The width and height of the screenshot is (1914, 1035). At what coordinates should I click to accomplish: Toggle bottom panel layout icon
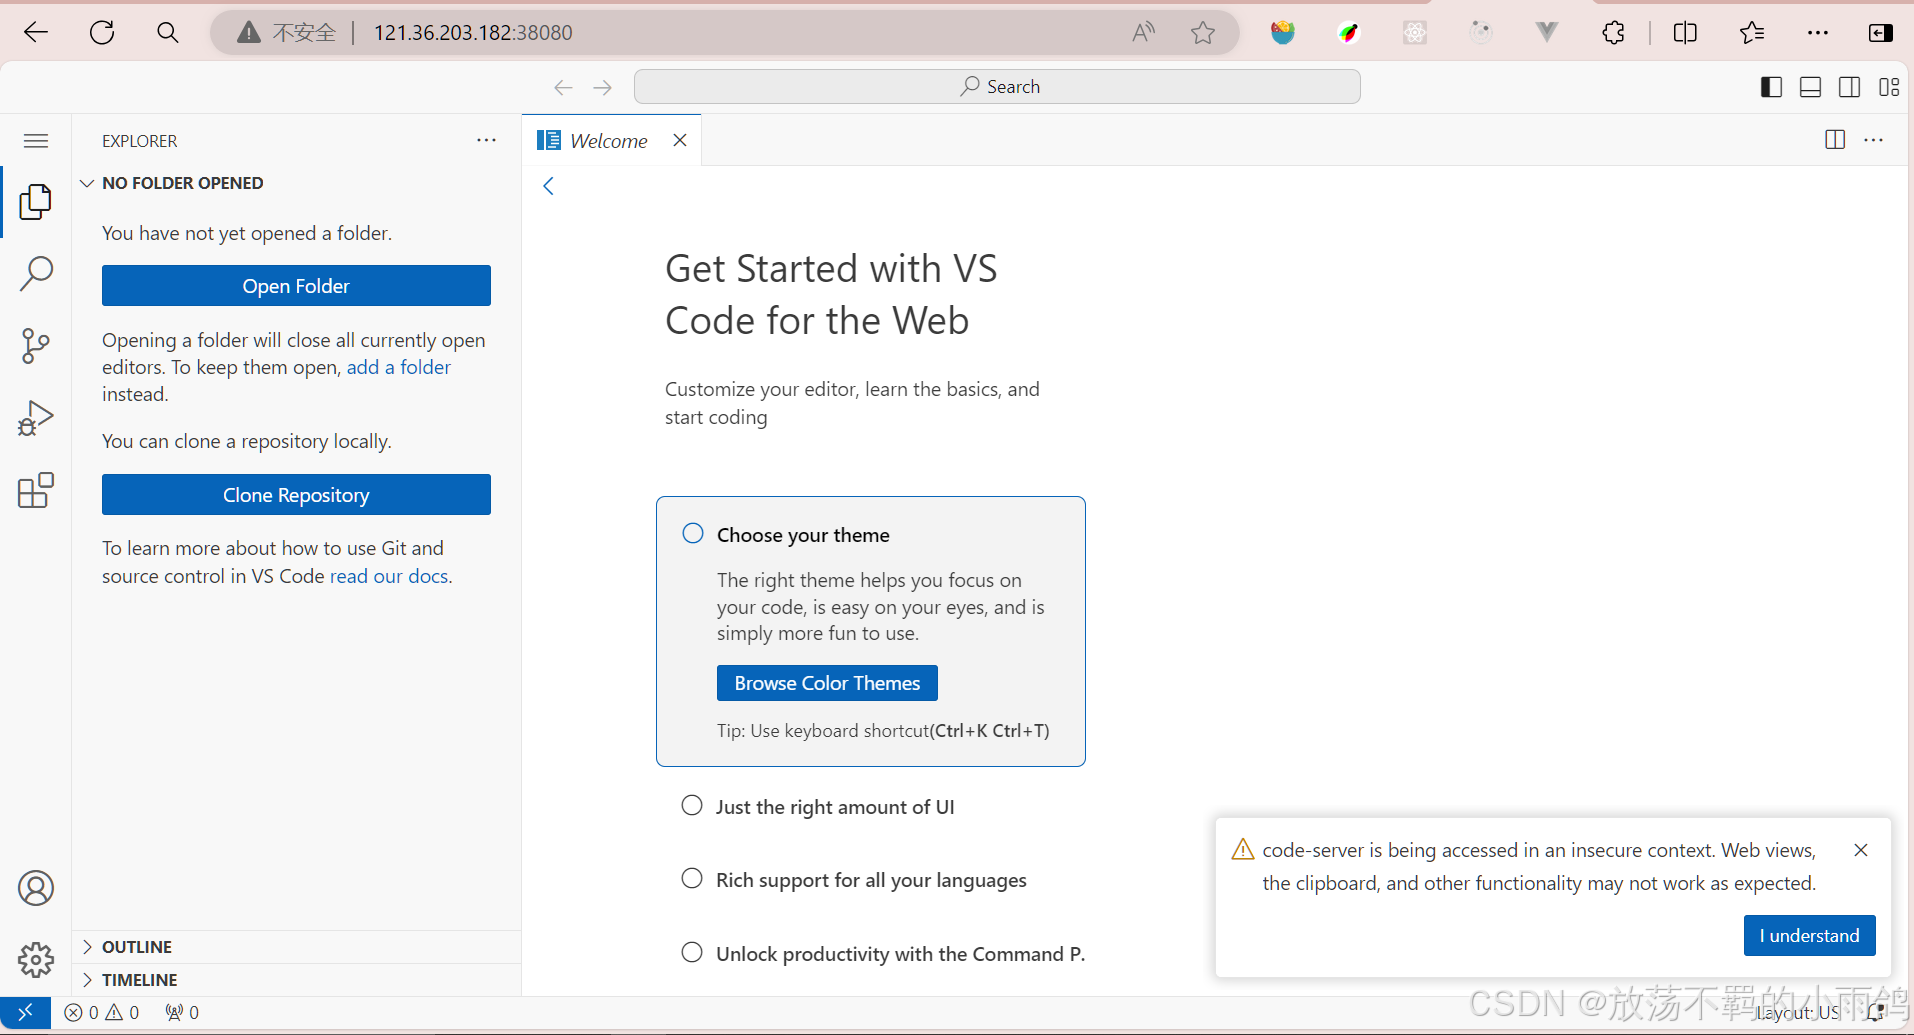click(1810, 87)
